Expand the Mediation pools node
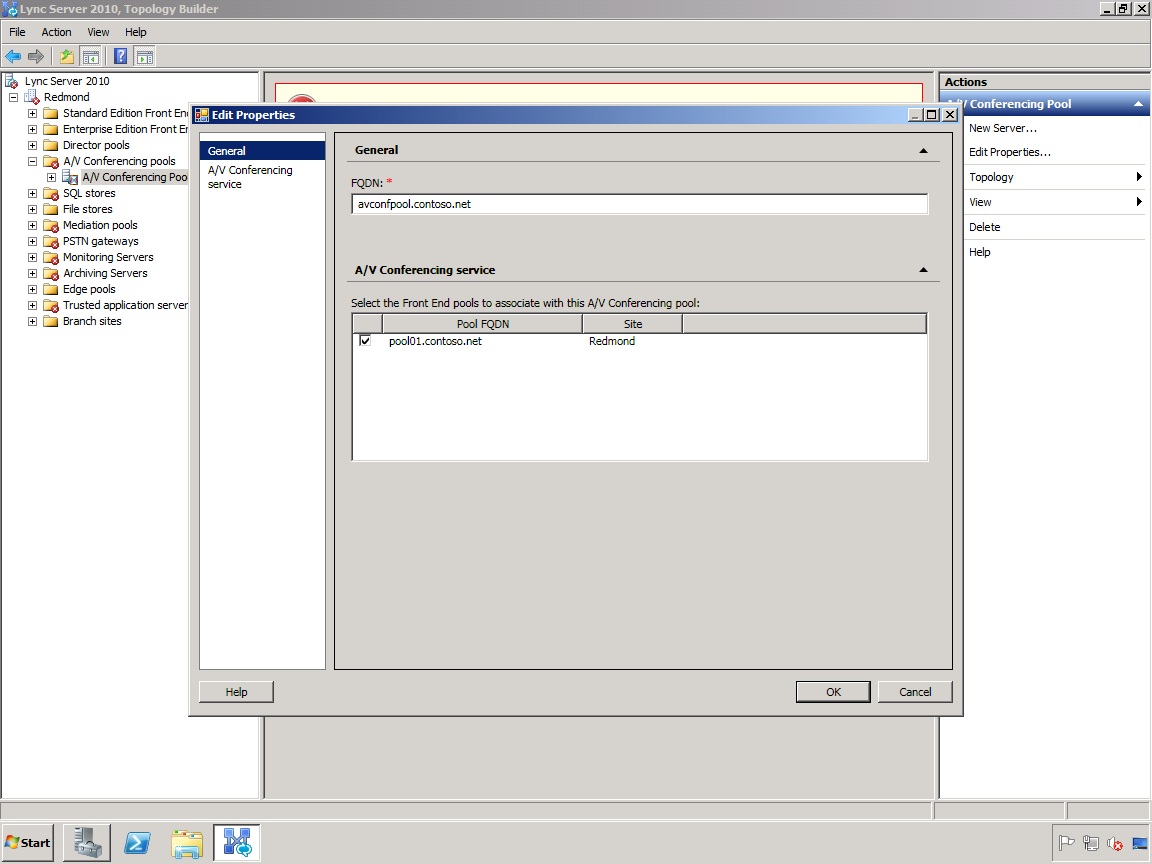 pyautogui.click(x=32, y=226)
